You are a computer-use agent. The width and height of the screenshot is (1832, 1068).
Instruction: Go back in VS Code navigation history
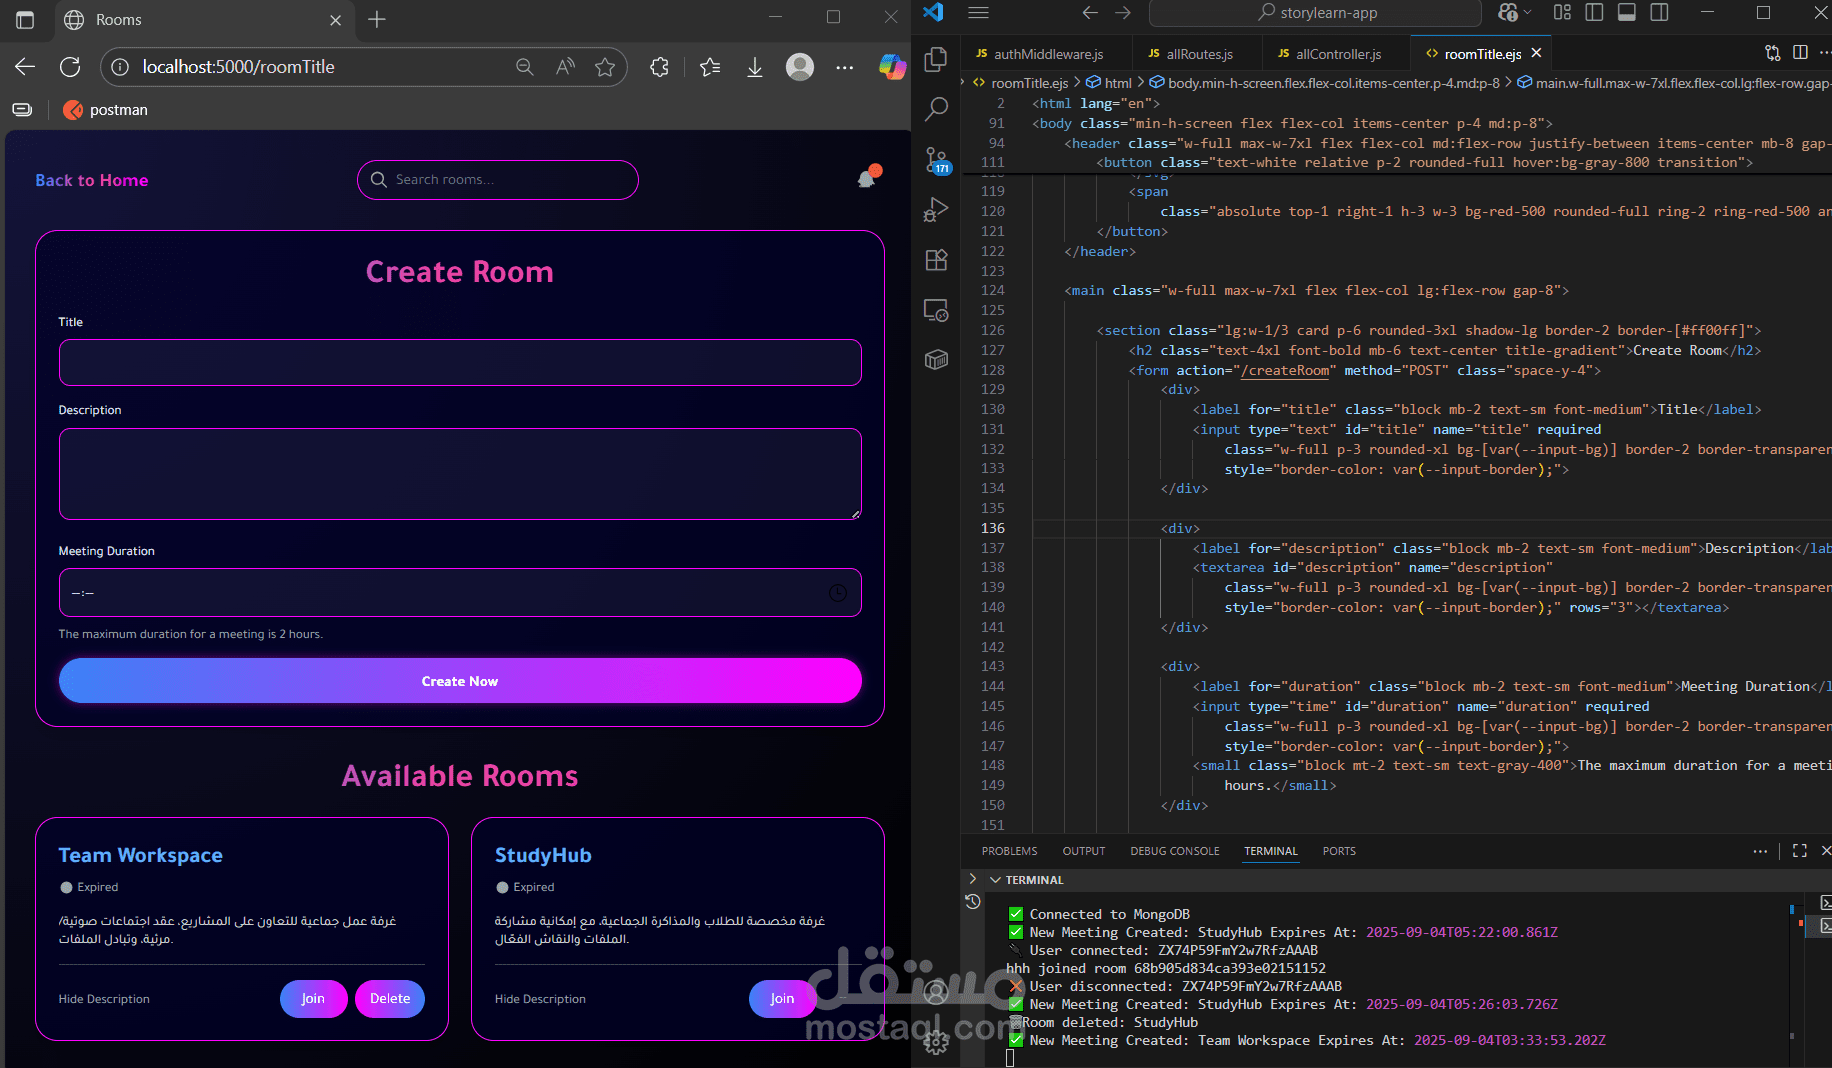(x=1090, y=13)
